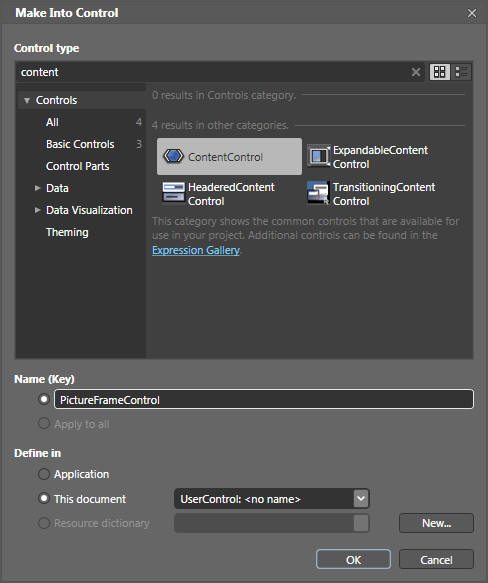Confirm with the OK button
488x583 pixels.
click(x=353, y=559)
